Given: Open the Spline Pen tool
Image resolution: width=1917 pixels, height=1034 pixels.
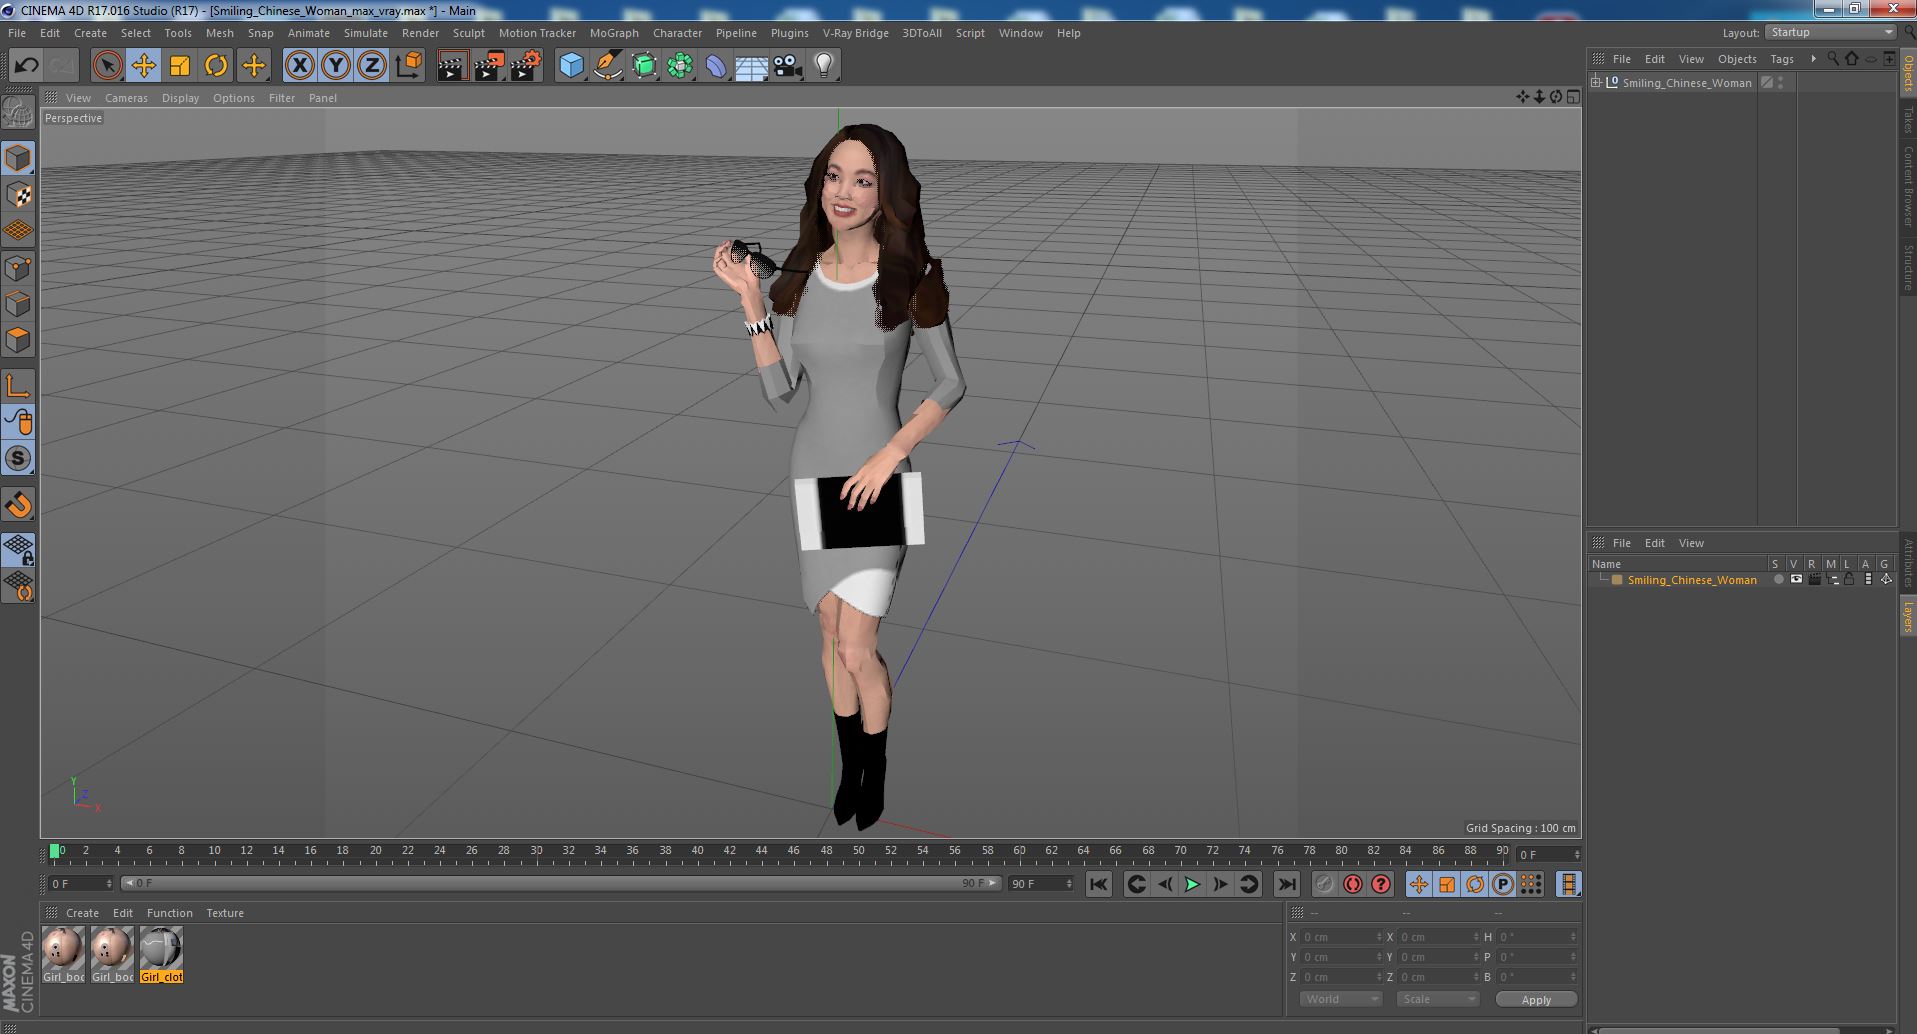Looking at the screenshot, I should tap(608, 66).
